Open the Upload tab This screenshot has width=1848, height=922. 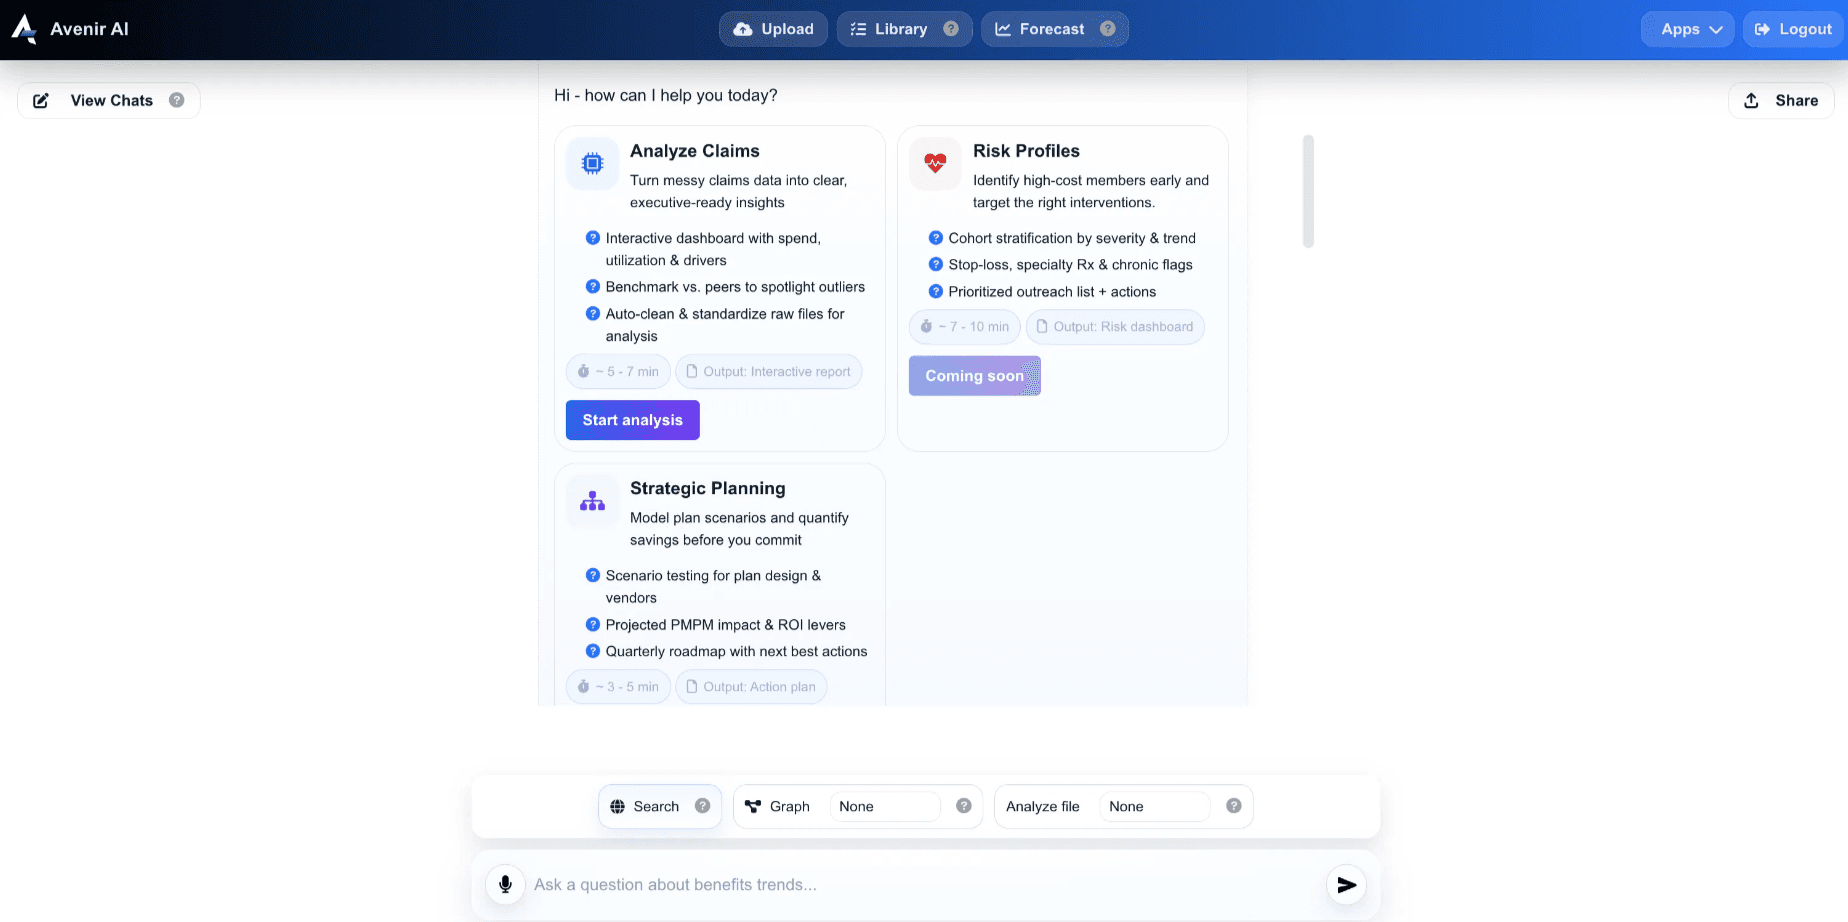(773, 29)
